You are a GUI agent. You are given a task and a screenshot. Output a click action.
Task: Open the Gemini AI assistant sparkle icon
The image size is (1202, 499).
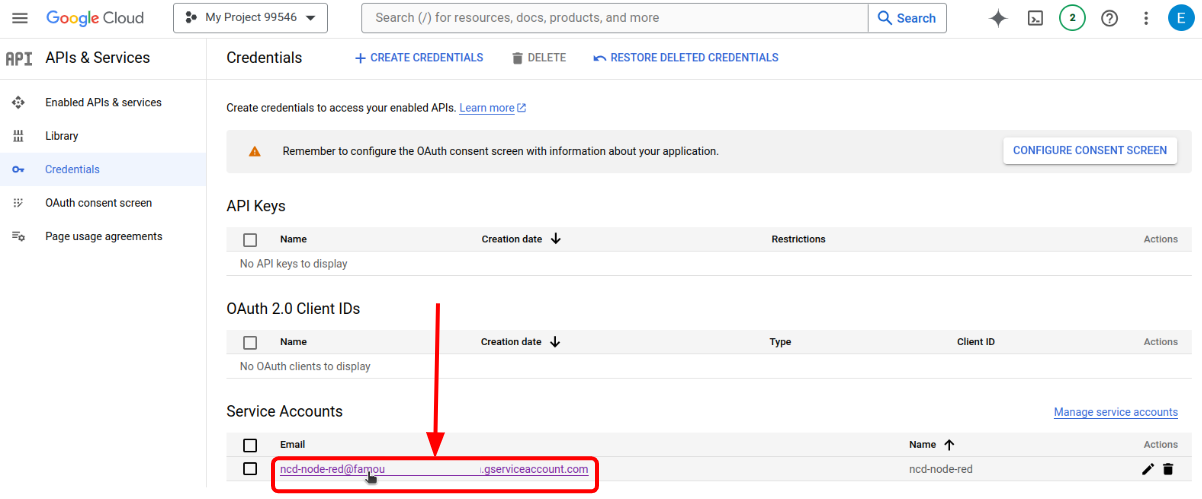coord(998,18)
